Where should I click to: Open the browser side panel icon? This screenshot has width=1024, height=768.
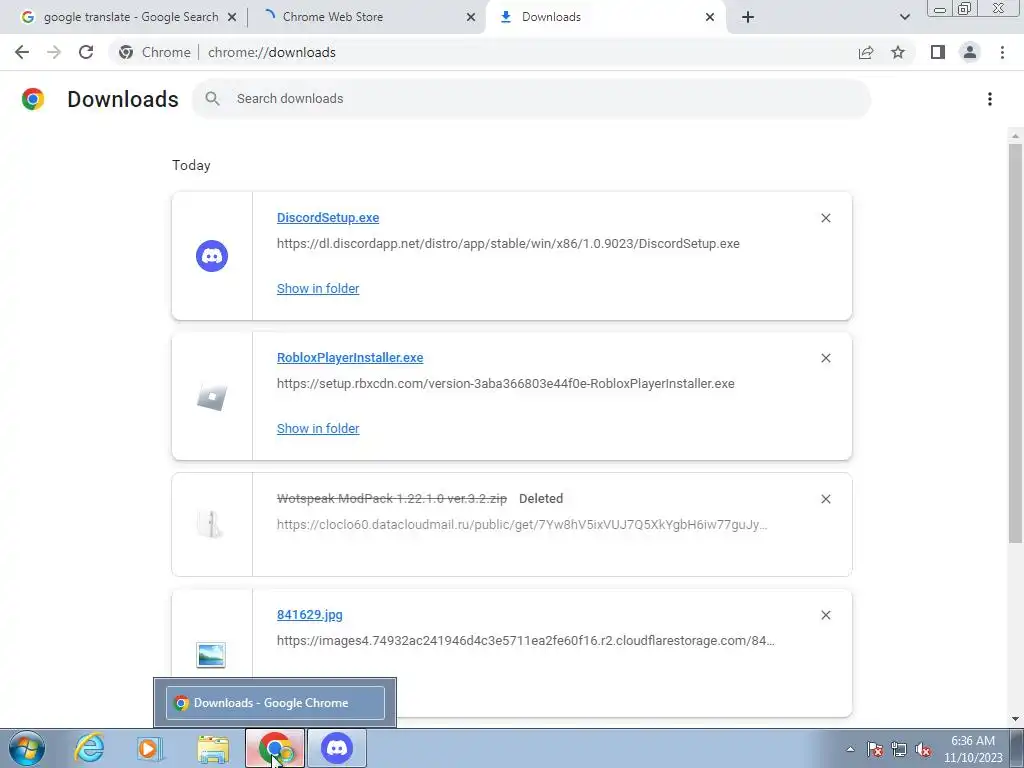point(938,52)
